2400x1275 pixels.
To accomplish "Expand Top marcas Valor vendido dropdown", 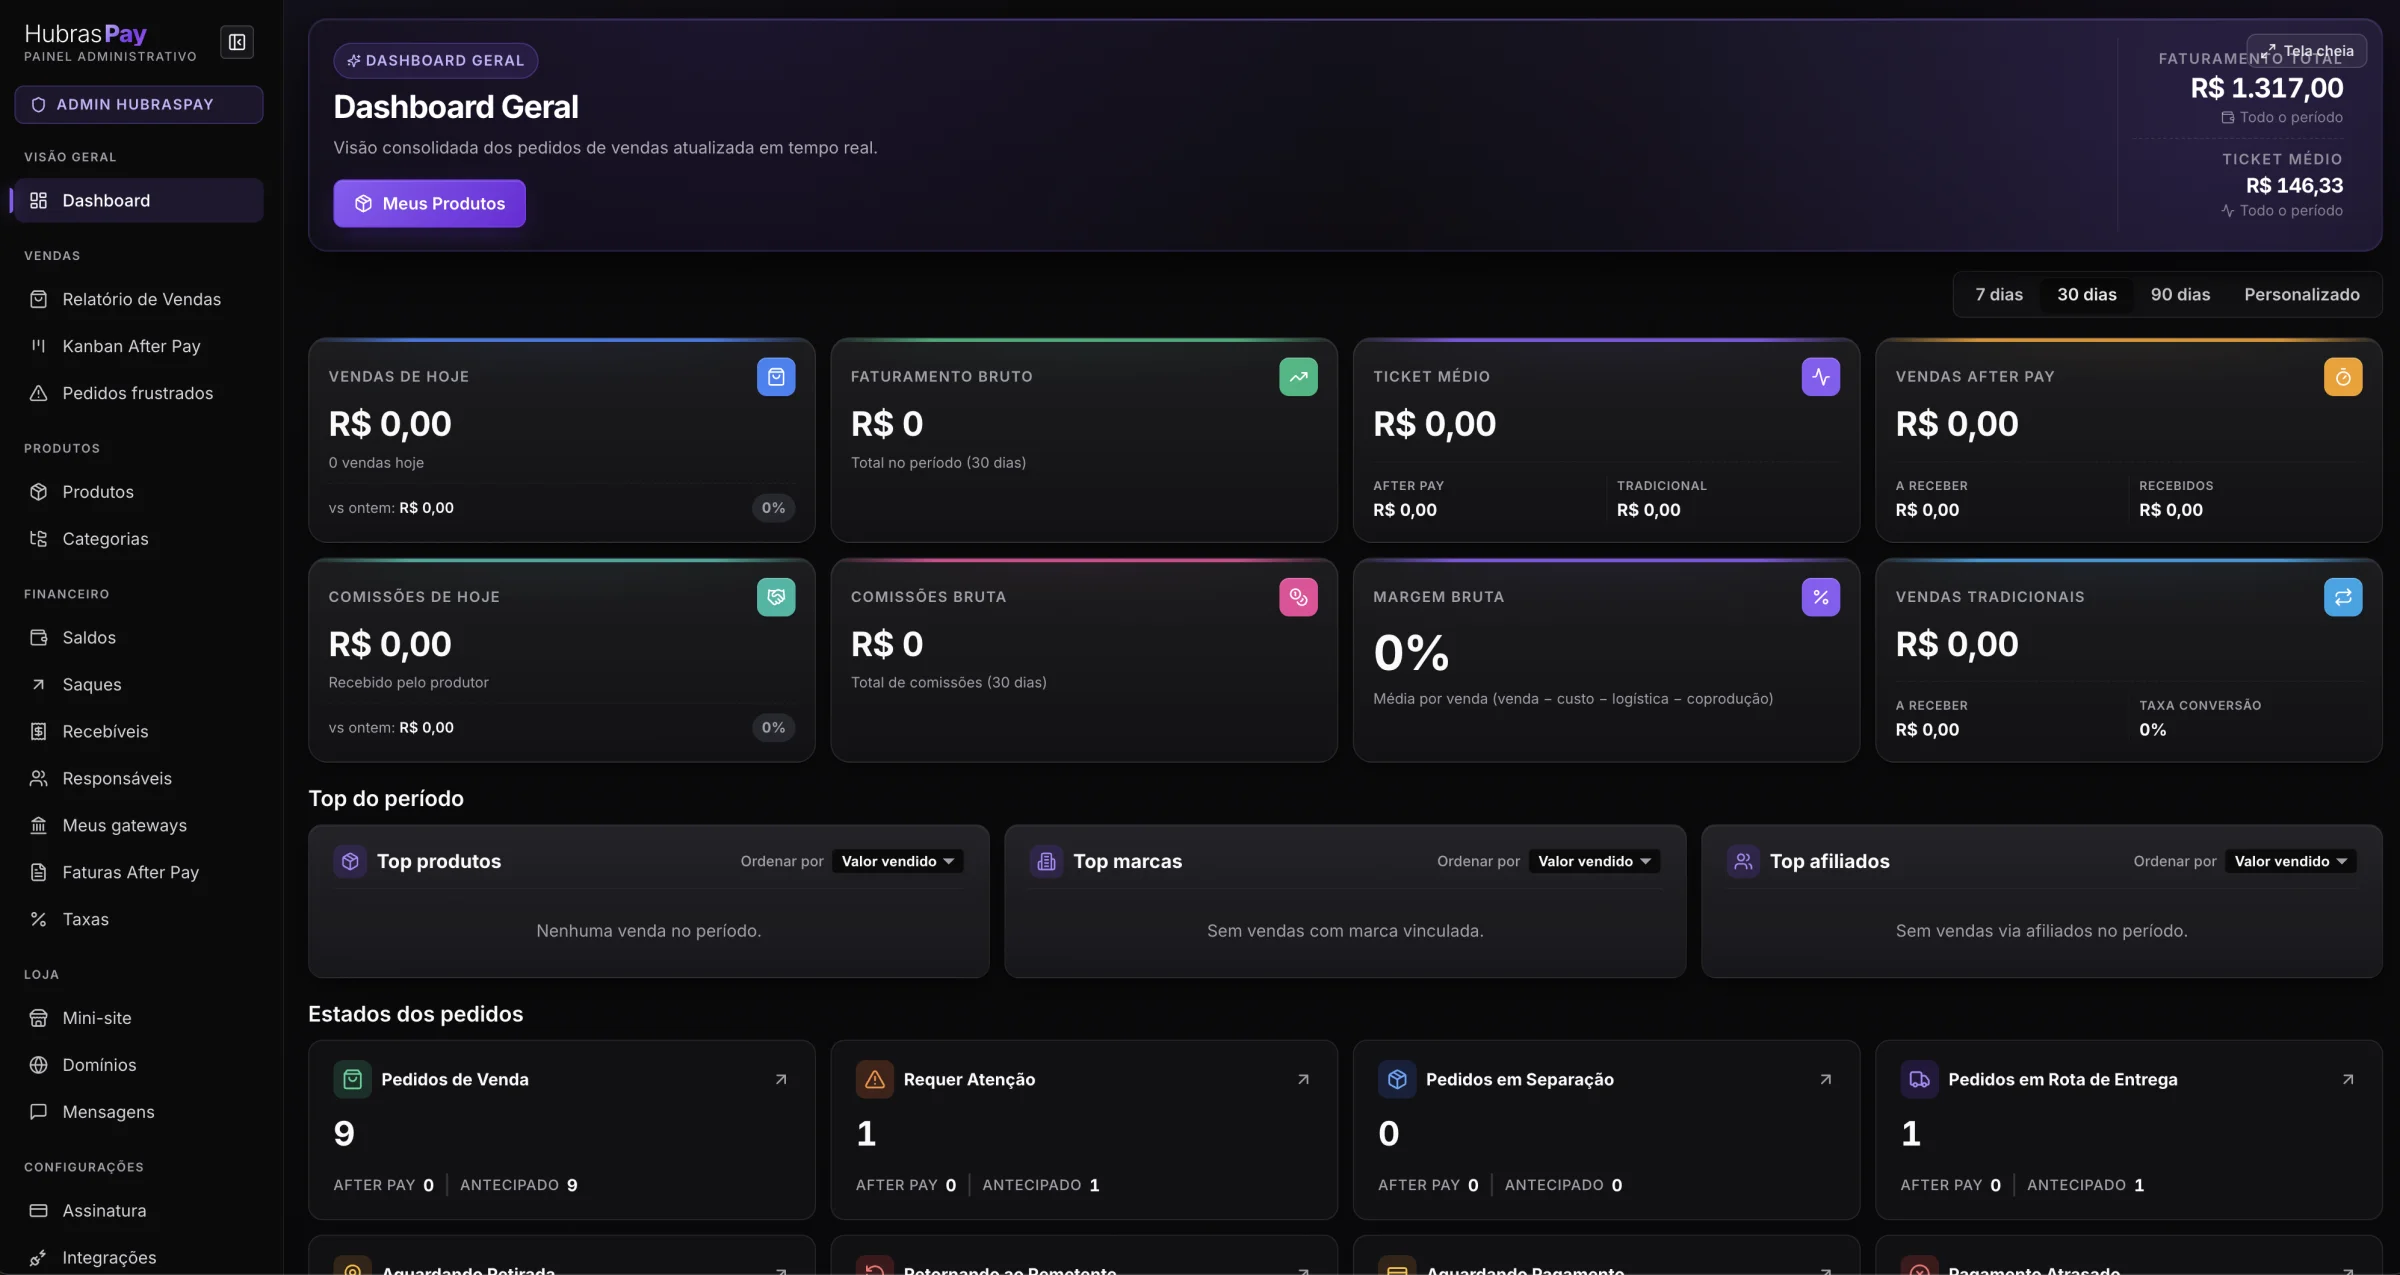I will 1594,861.
